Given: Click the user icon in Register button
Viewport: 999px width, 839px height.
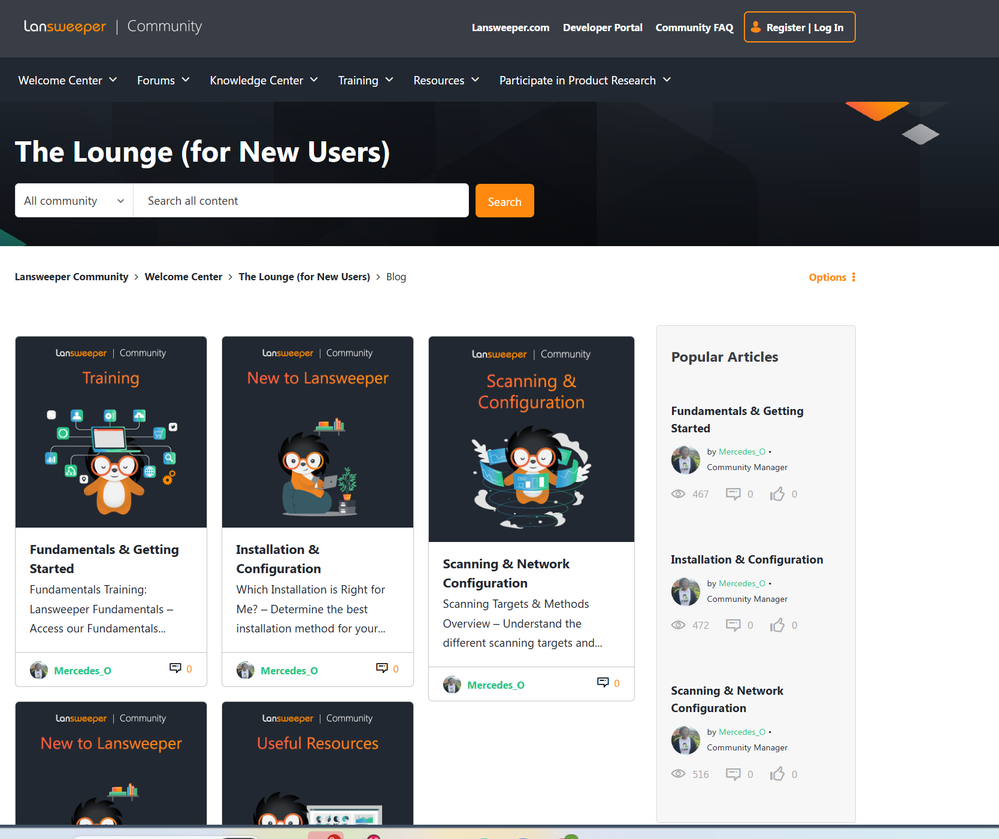Looking at the screenshot, I should [756, 27].
